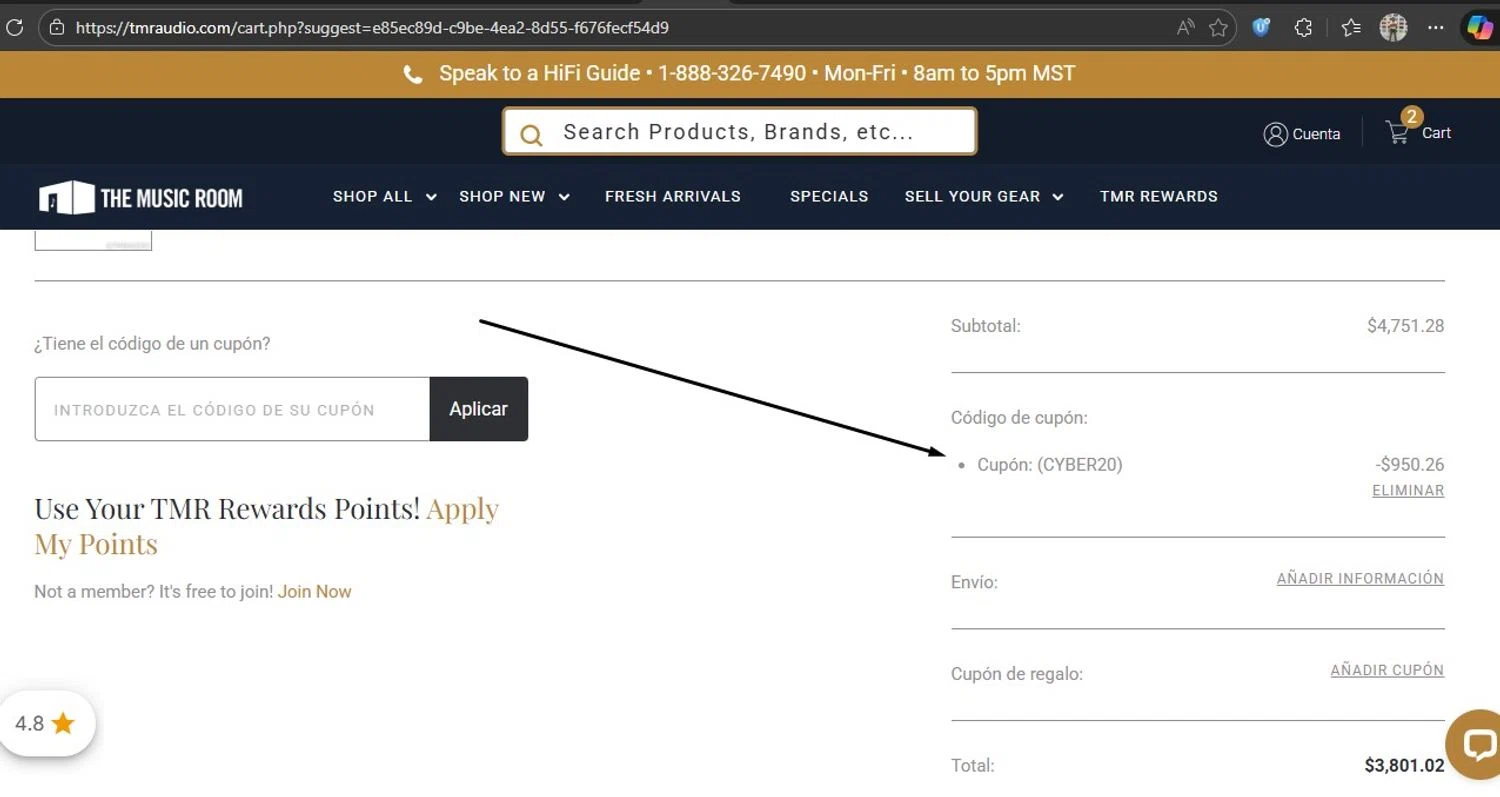Click the Total: label
Screen dimensions: 1500x797
(x=973, y=766)
